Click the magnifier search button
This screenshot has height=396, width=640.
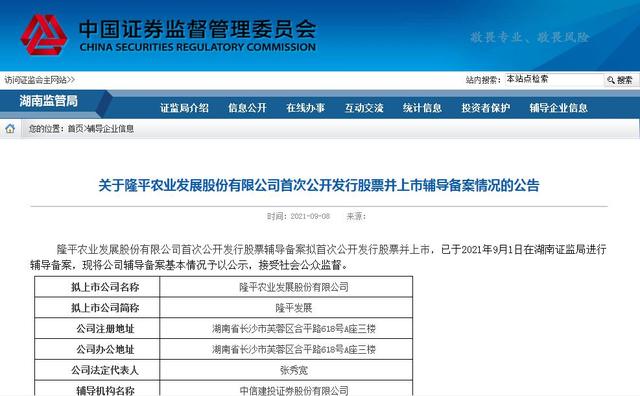pos(620,80)
